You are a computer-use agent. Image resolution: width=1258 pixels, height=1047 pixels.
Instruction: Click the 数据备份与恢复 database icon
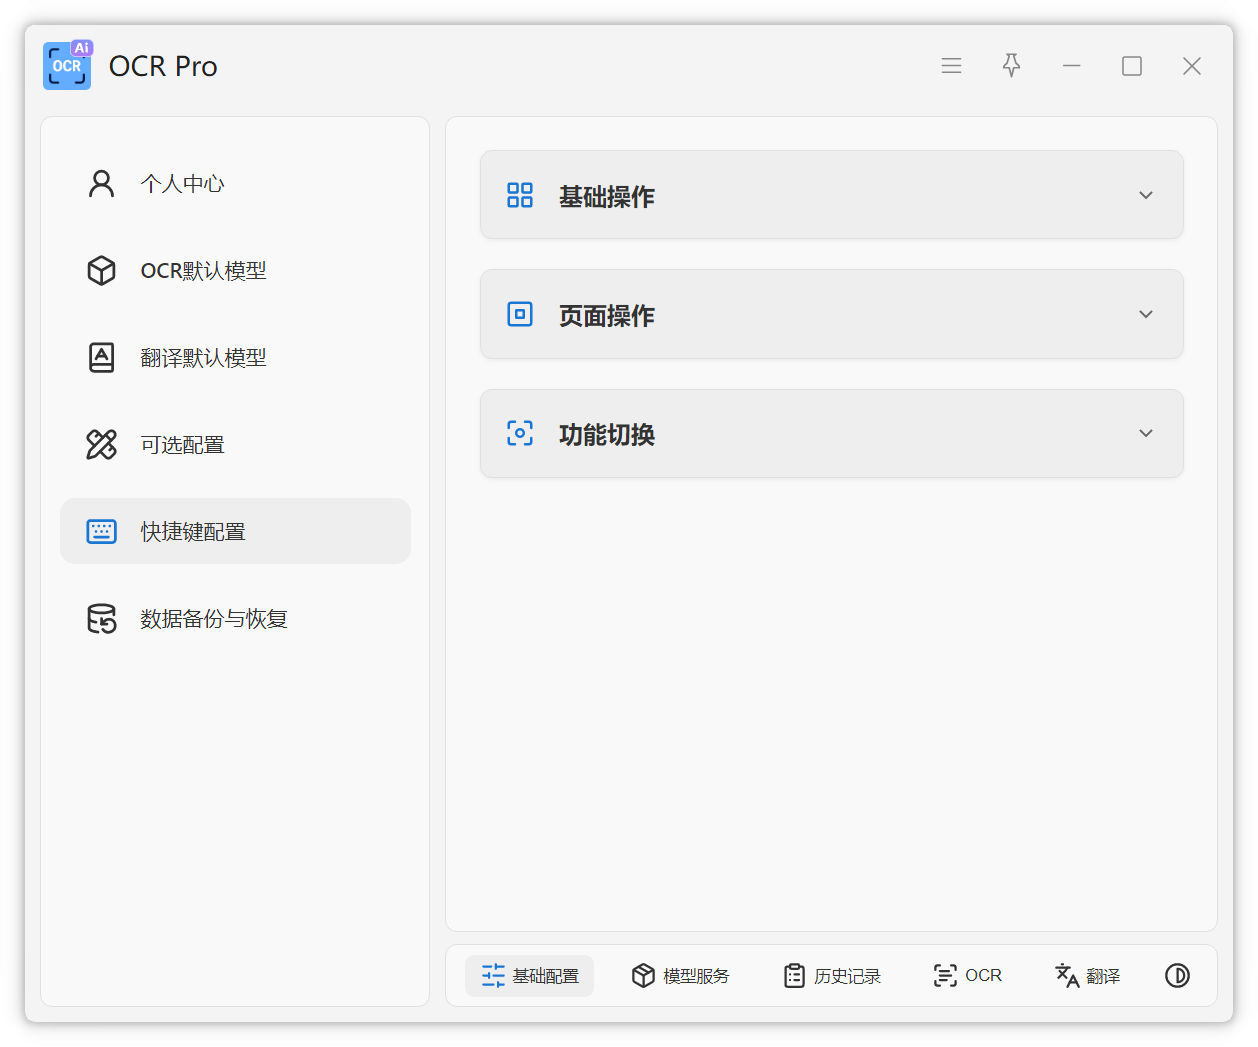tap(102, 619)
